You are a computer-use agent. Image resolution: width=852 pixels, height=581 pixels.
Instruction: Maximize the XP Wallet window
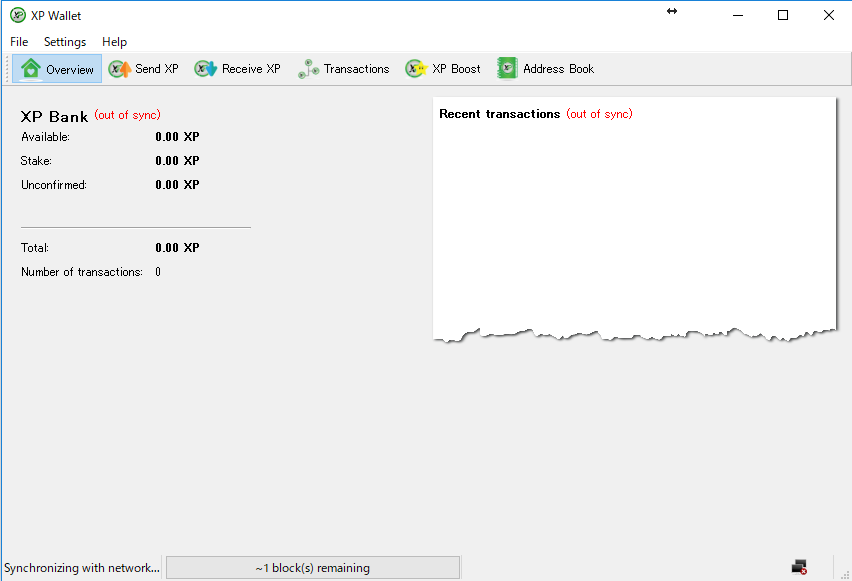point(783,15)
